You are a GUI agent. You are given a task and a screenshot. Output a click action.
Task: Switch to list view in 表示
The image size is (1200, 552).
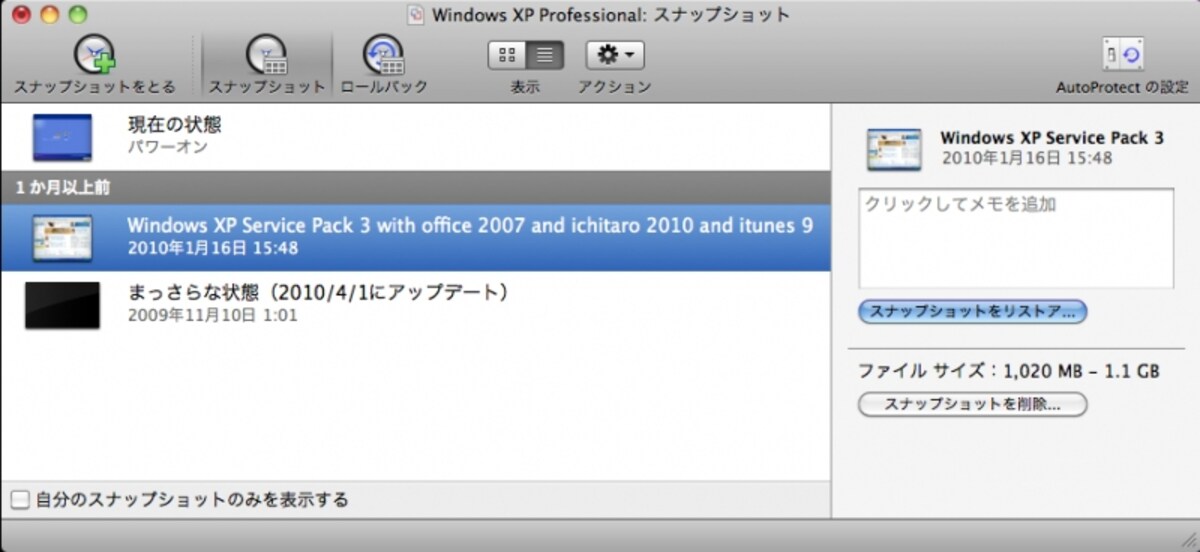[x=545, y=55]
